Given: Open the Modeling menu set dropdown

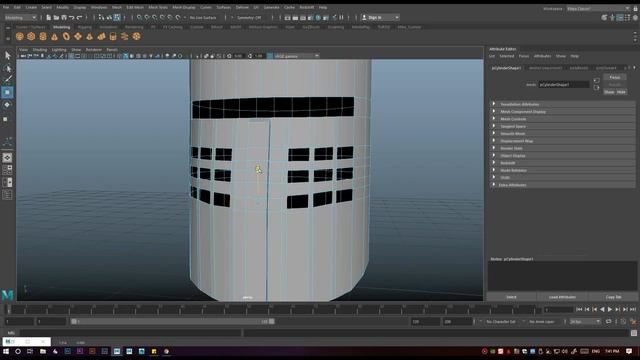Looking at the screenshot, I should point(20,18).
